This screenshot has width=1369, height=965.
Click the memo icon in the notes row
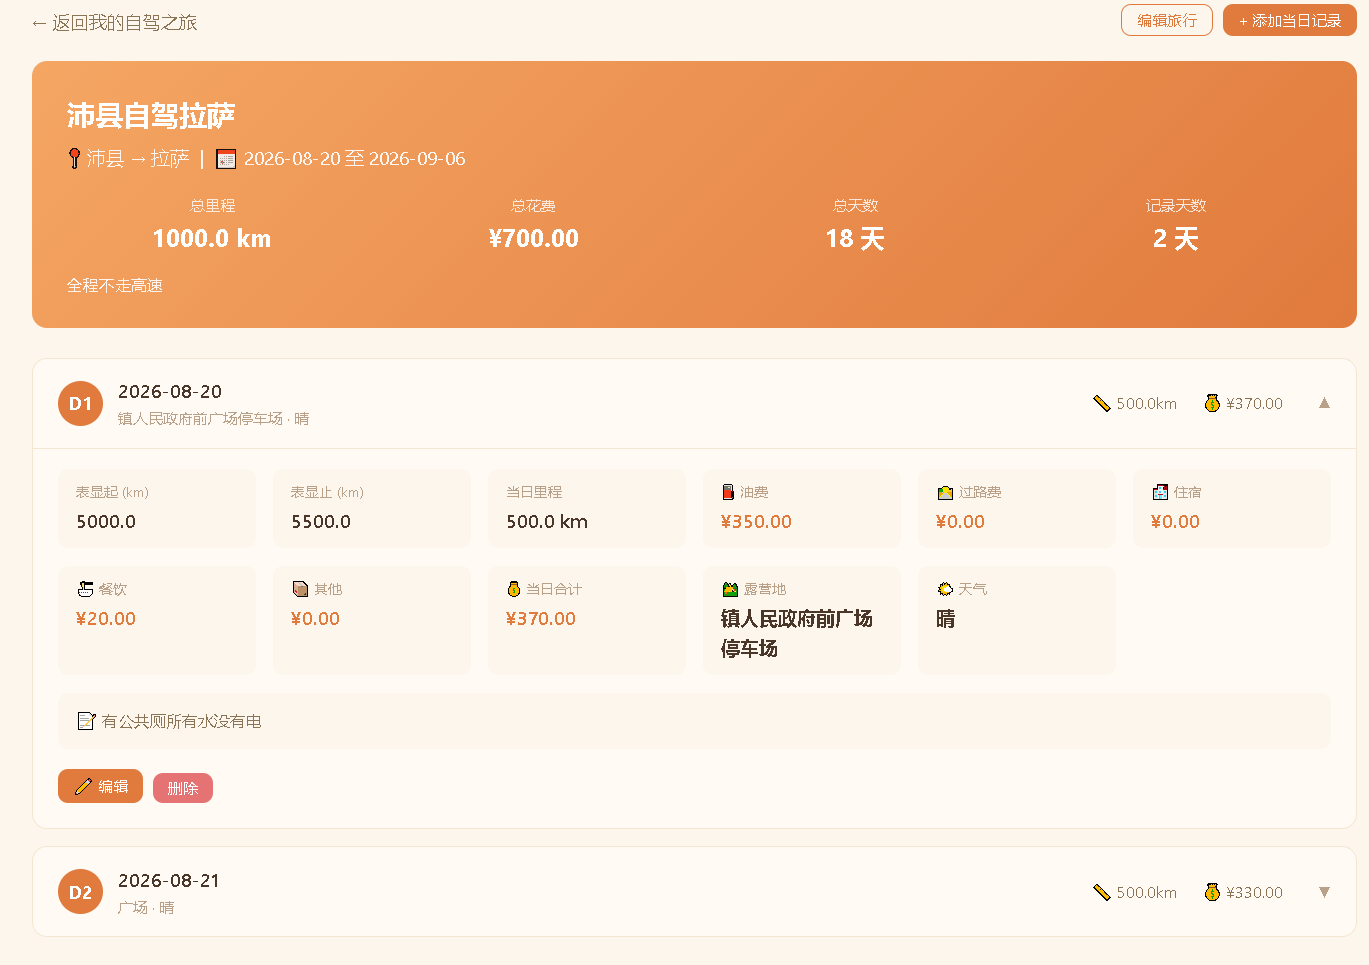pos(86,721)
